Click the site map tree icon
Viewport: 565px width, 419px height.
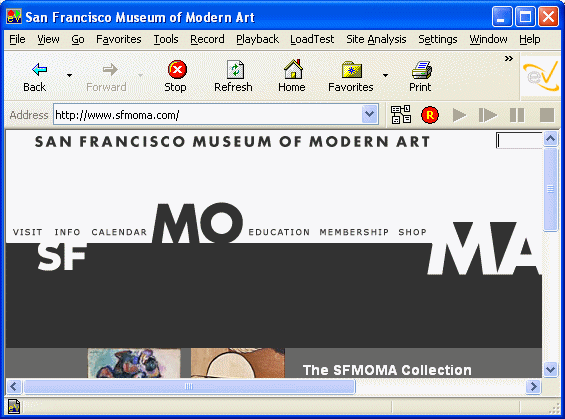coord(401,115)
